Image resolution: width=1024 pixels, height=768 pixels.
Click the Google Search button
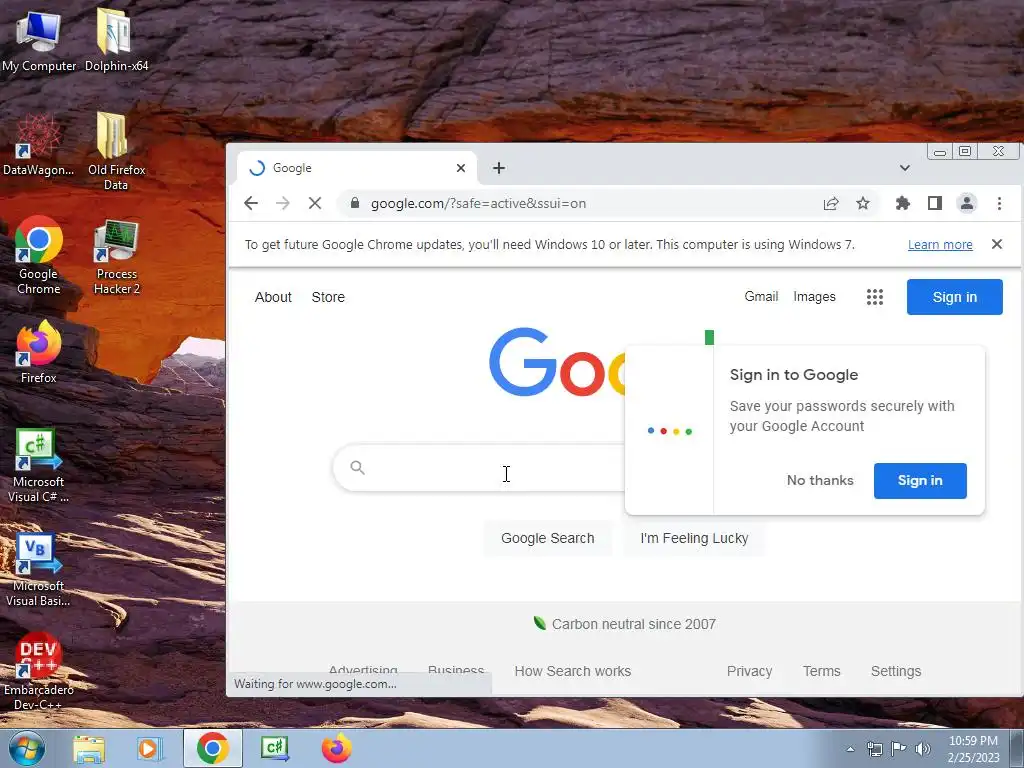pyautogui.click(x=547, y=538)
